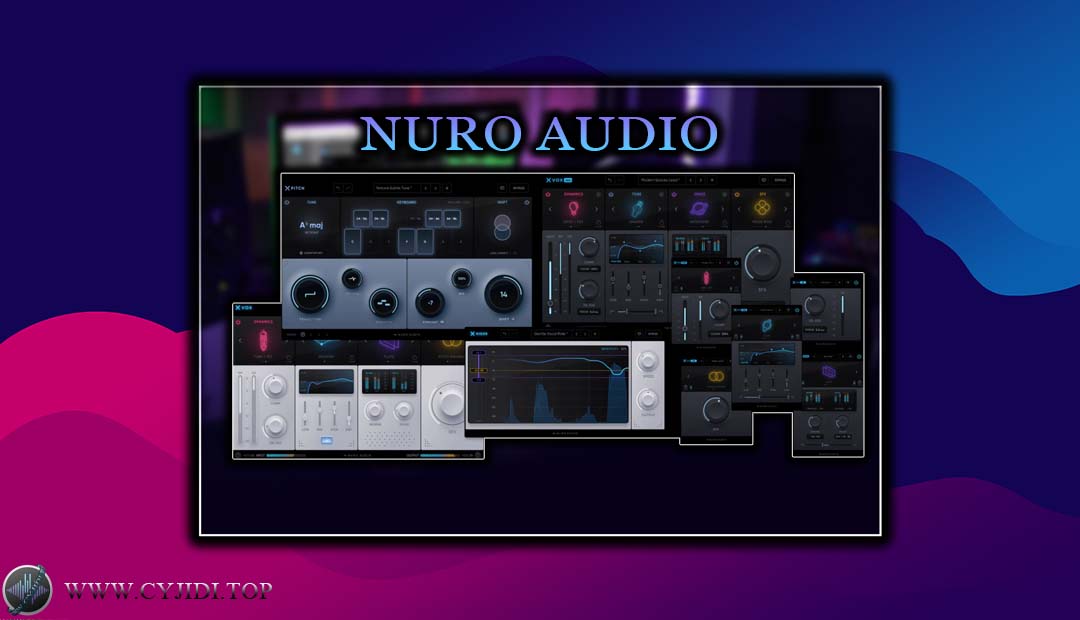Toggle the blue Tone power icon in dark Xvox
The height and width of the screenshot is (620, 1080).
pos(612,194)
